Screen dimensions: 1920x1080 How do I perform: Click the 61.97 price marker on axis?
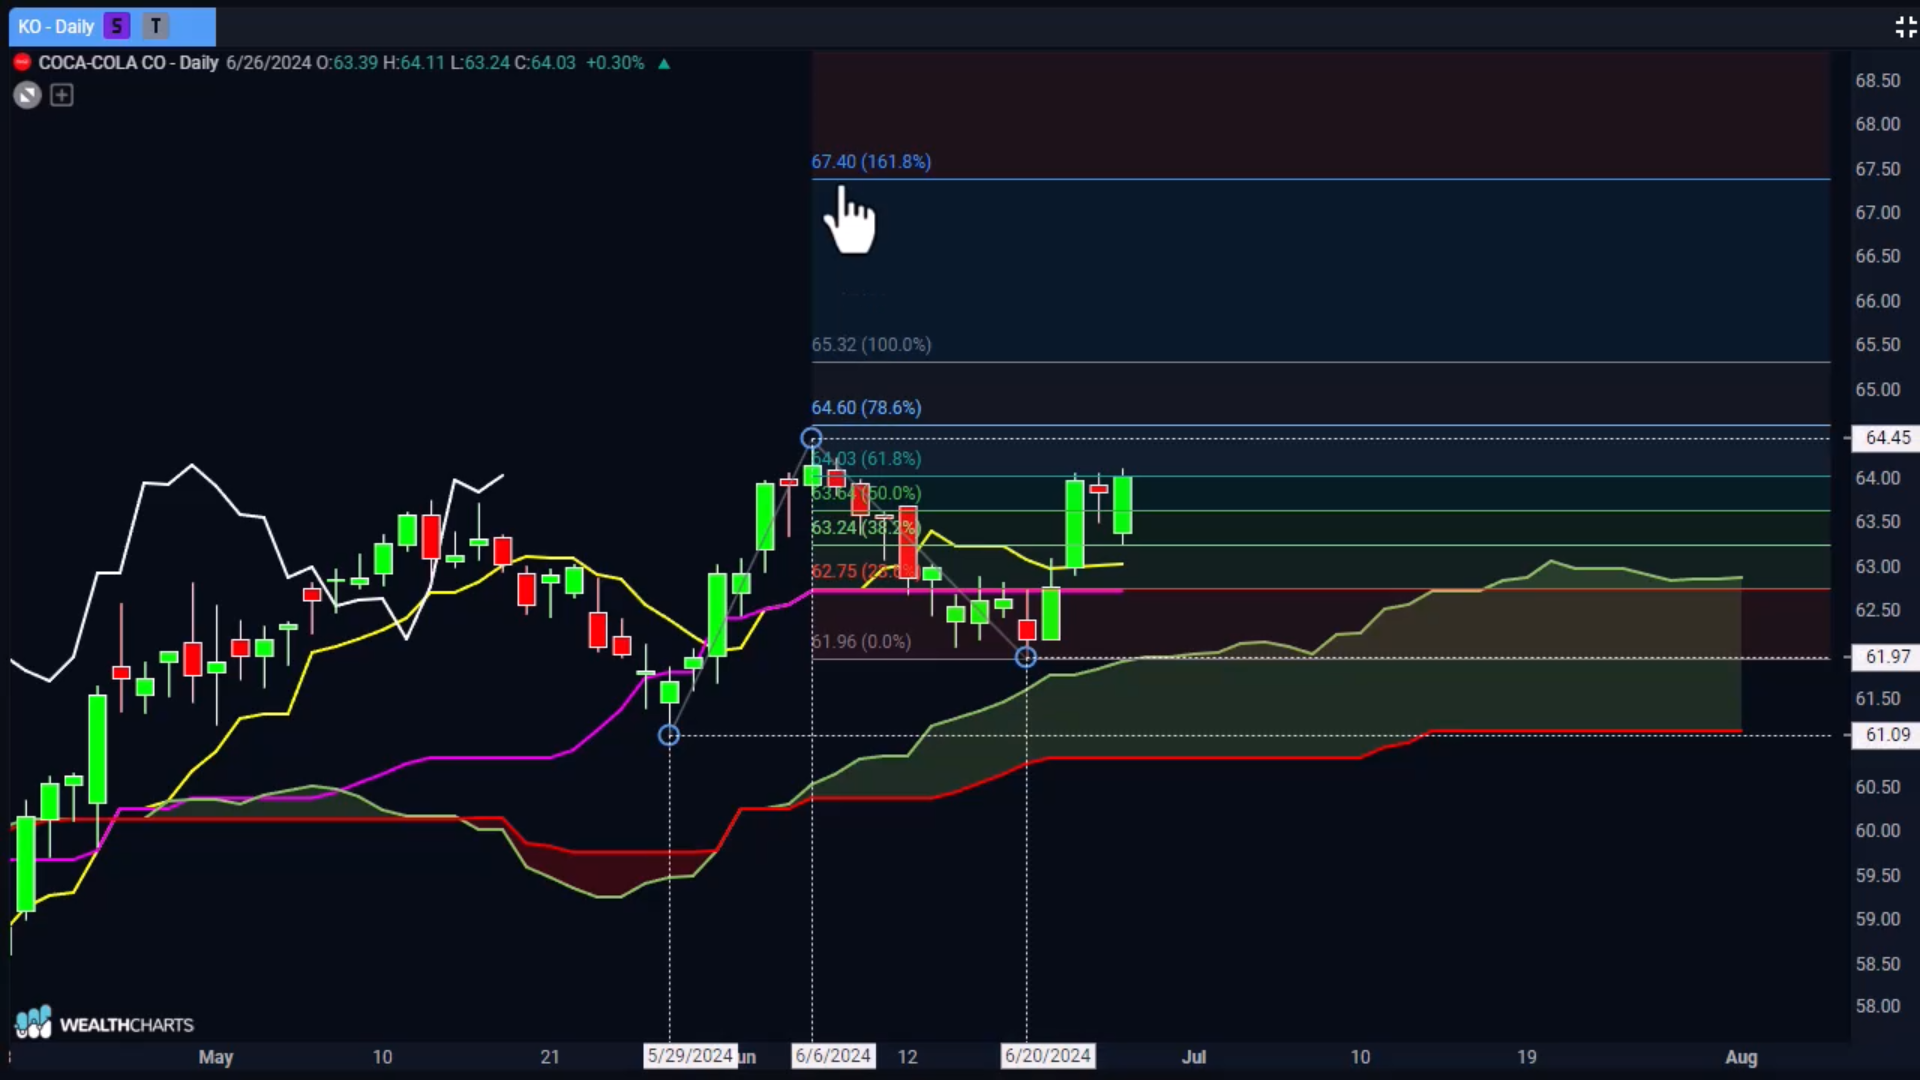coord(1886,657)
